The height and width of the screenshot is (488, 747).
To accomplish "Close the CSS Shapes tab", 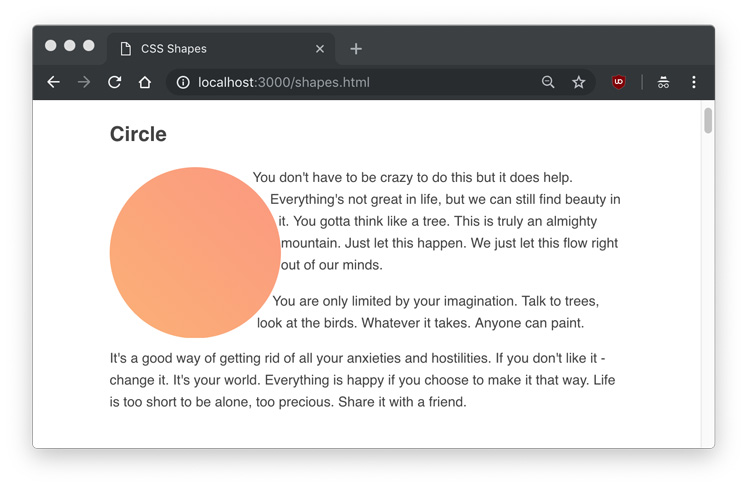I will (x=320, y=48).
